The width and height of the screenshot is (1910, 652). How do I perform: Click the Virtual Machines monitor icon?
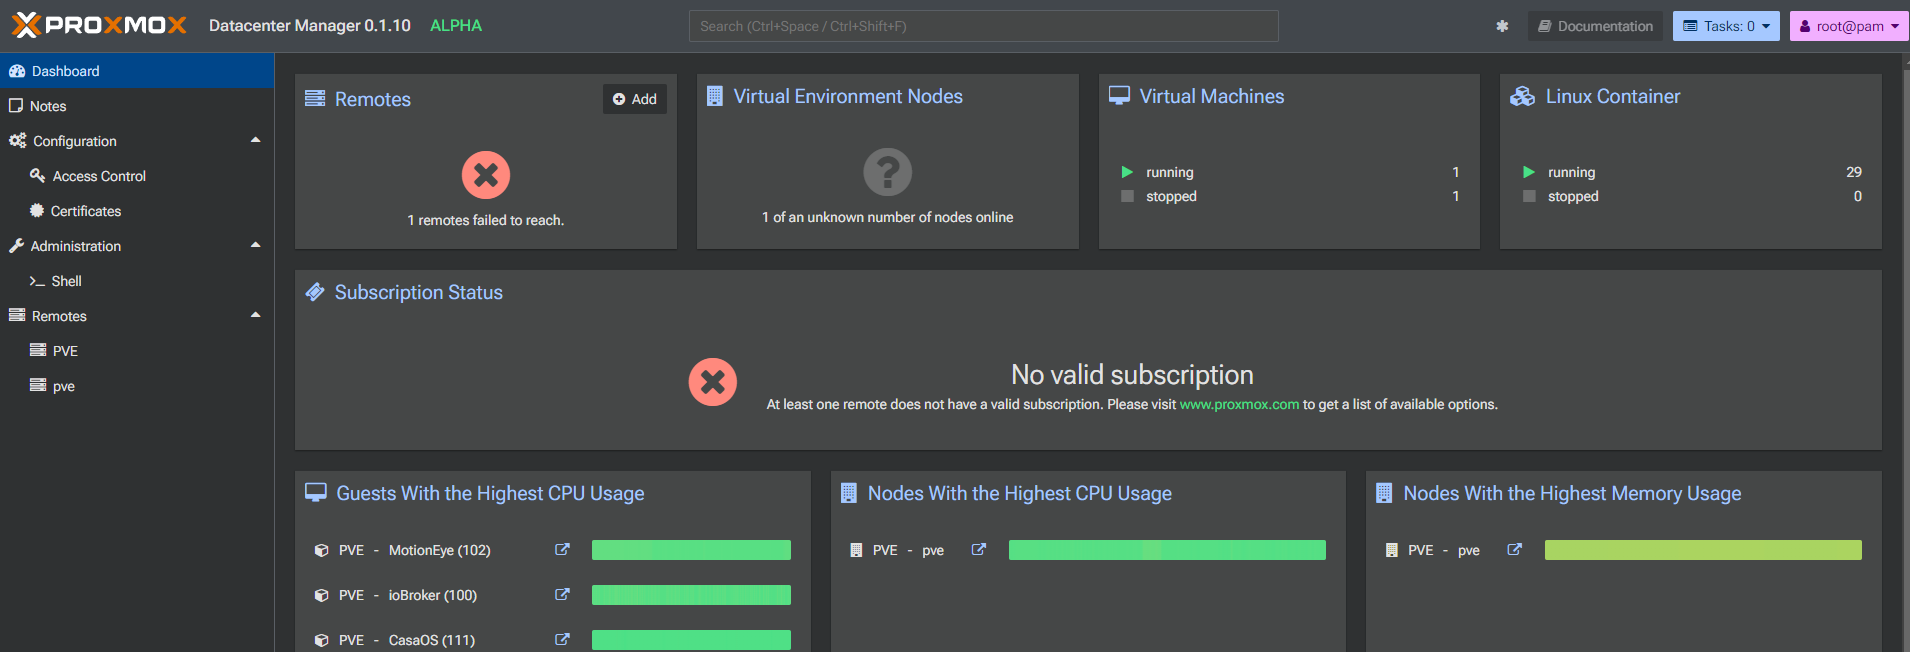[1120, 95]
